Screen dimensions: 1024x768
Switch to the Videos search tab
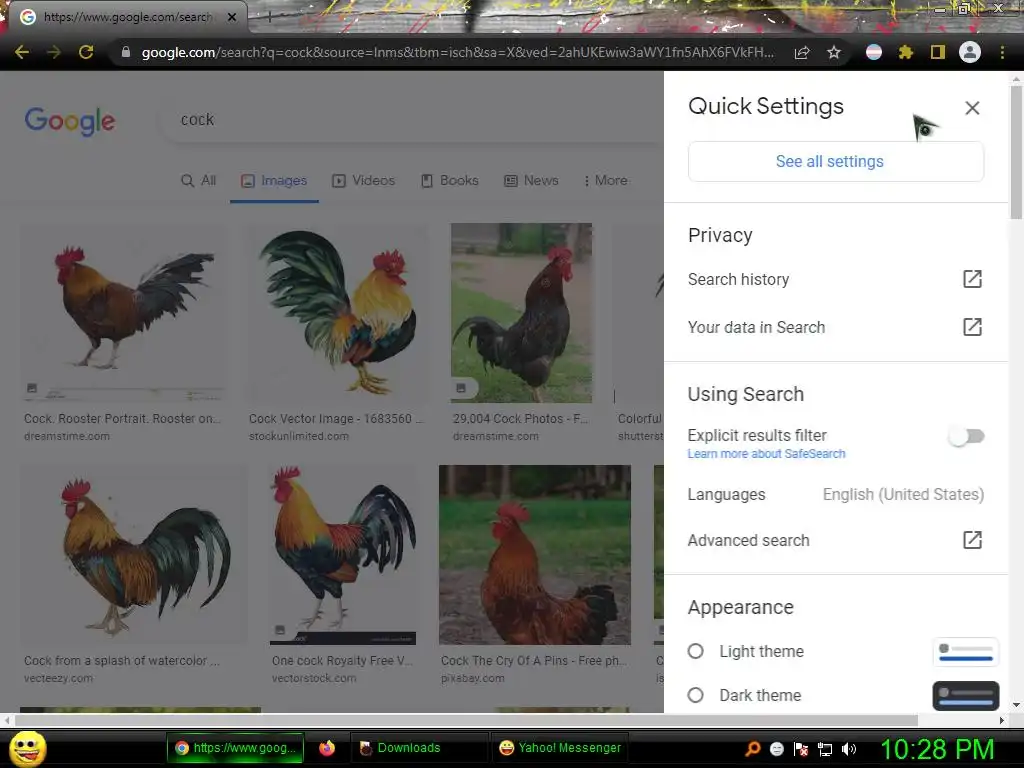(x=363, y=180)
